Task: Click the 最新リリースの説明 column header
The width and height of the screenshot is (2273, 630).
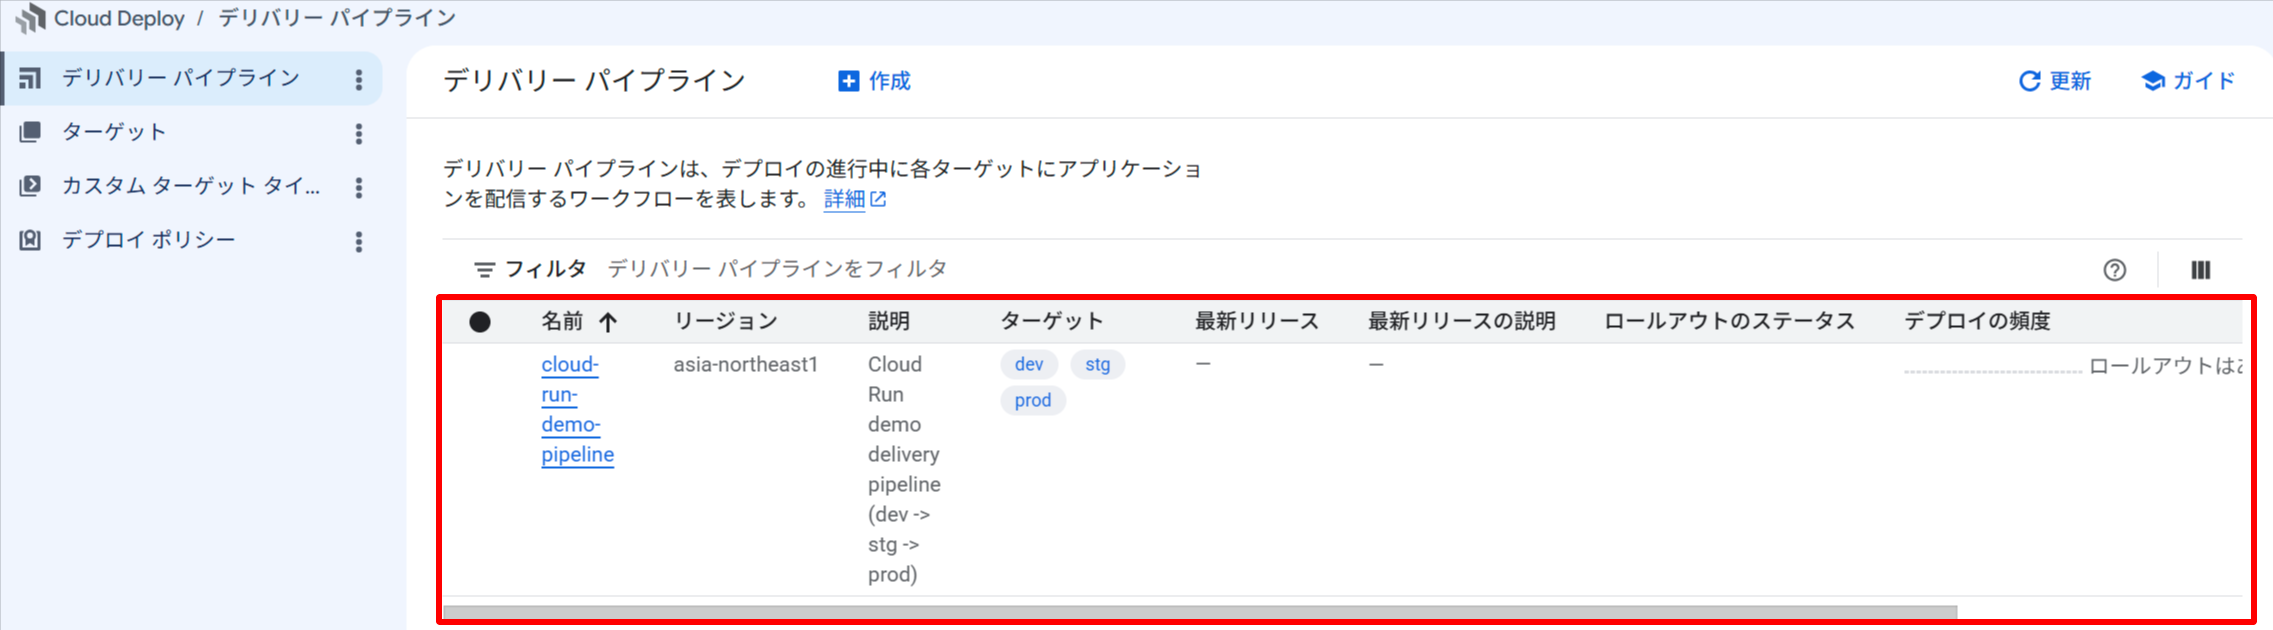Action: click(1461, 321)
